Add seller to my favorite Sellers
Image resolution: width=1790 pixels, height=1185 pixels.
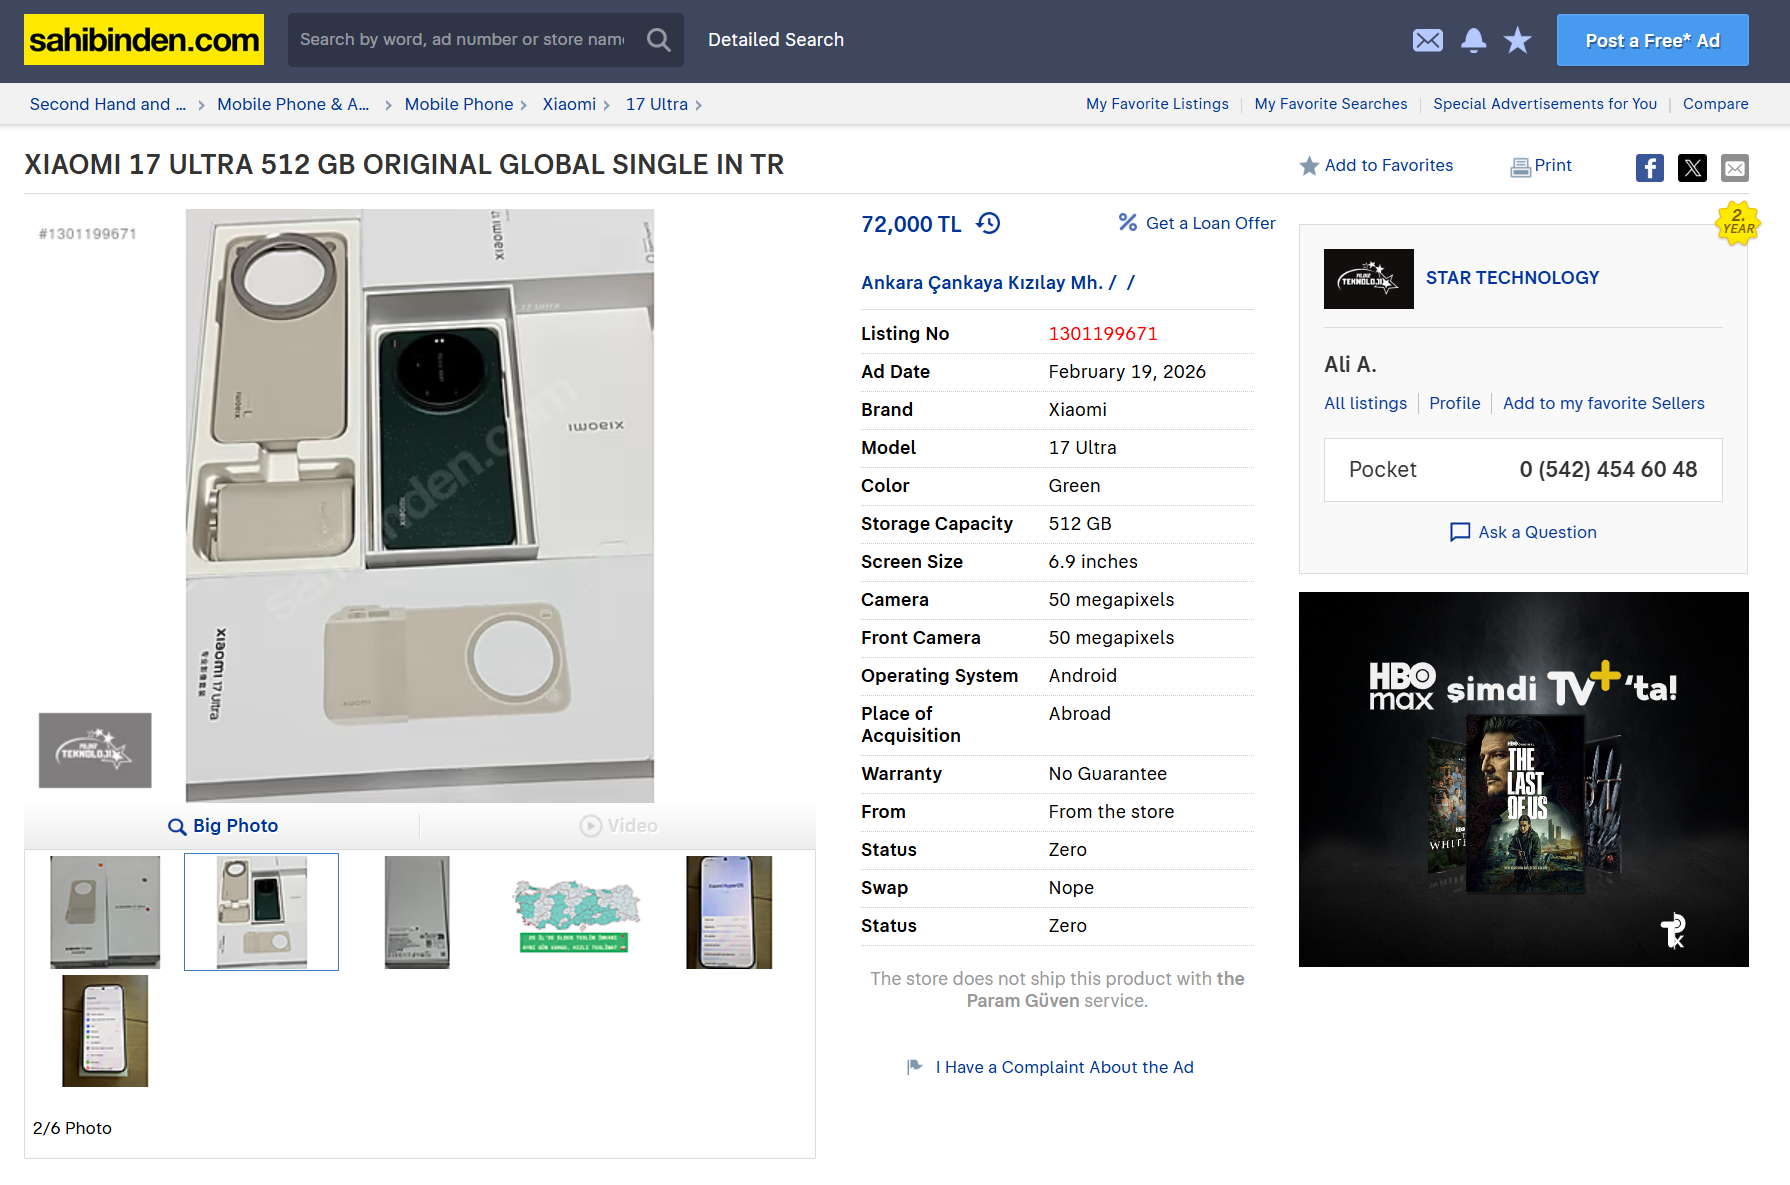click(1603, 403)
